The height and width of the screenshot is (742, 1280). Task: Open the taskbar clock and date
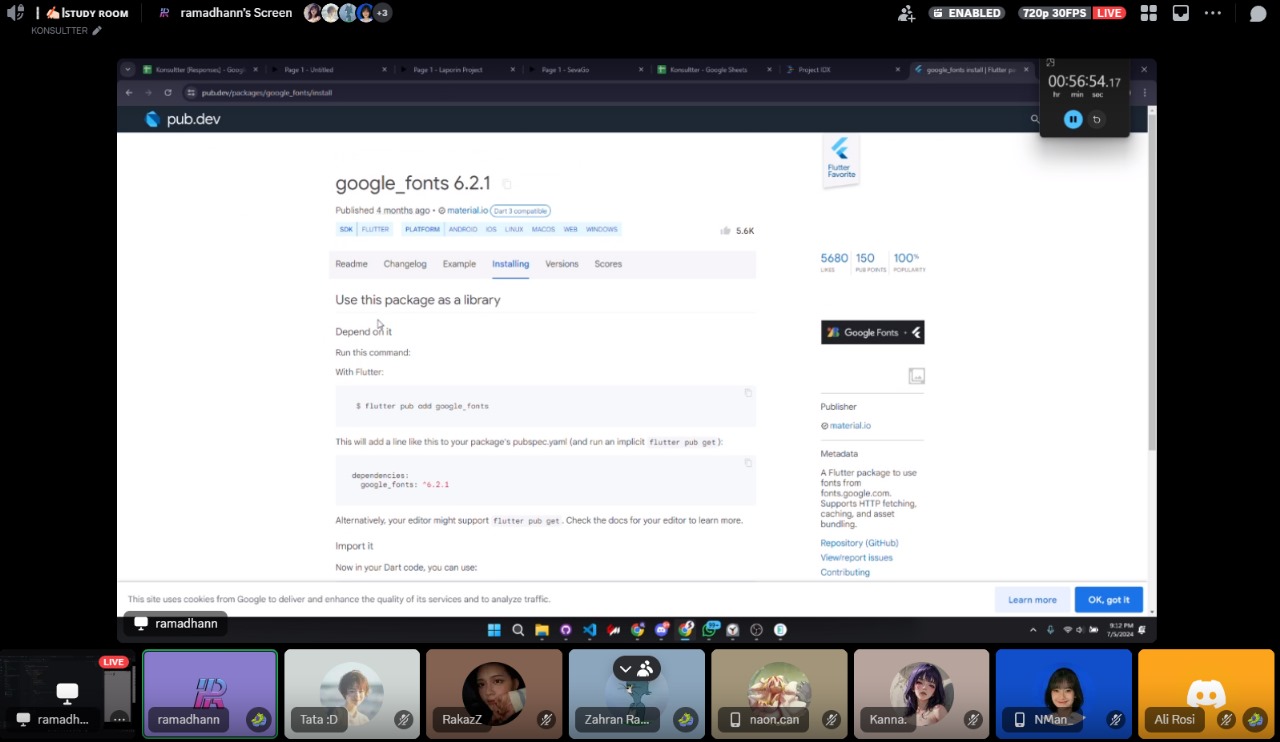coord(1119,630)
